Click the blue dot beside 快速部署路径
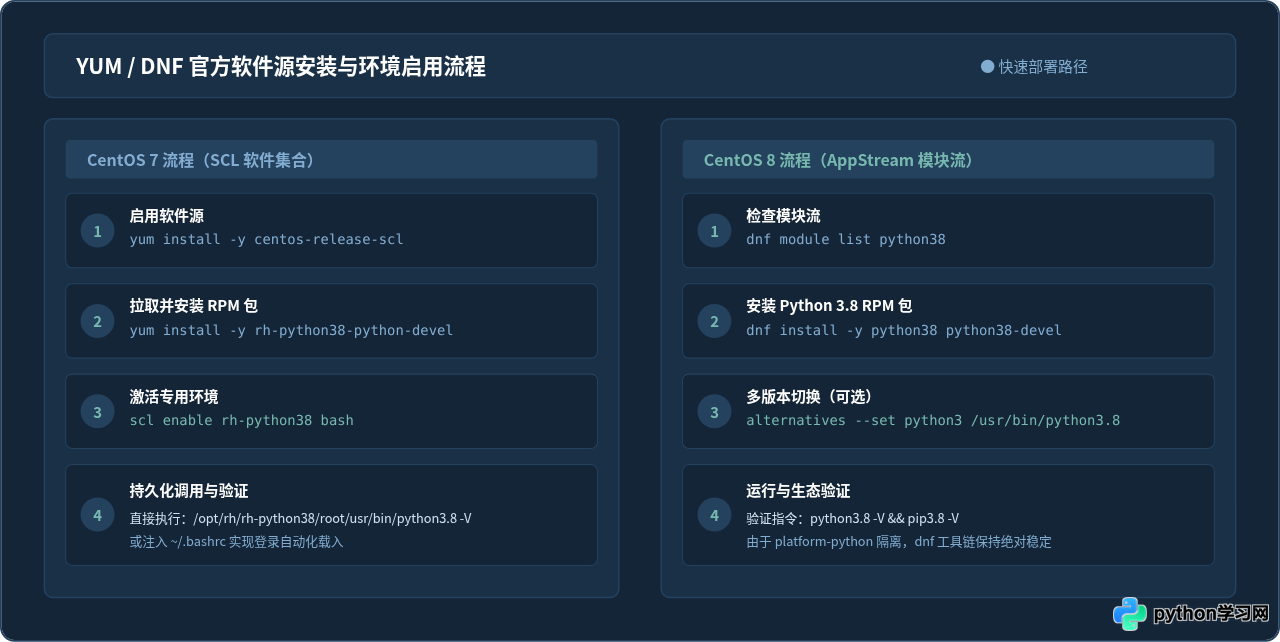 988,67
